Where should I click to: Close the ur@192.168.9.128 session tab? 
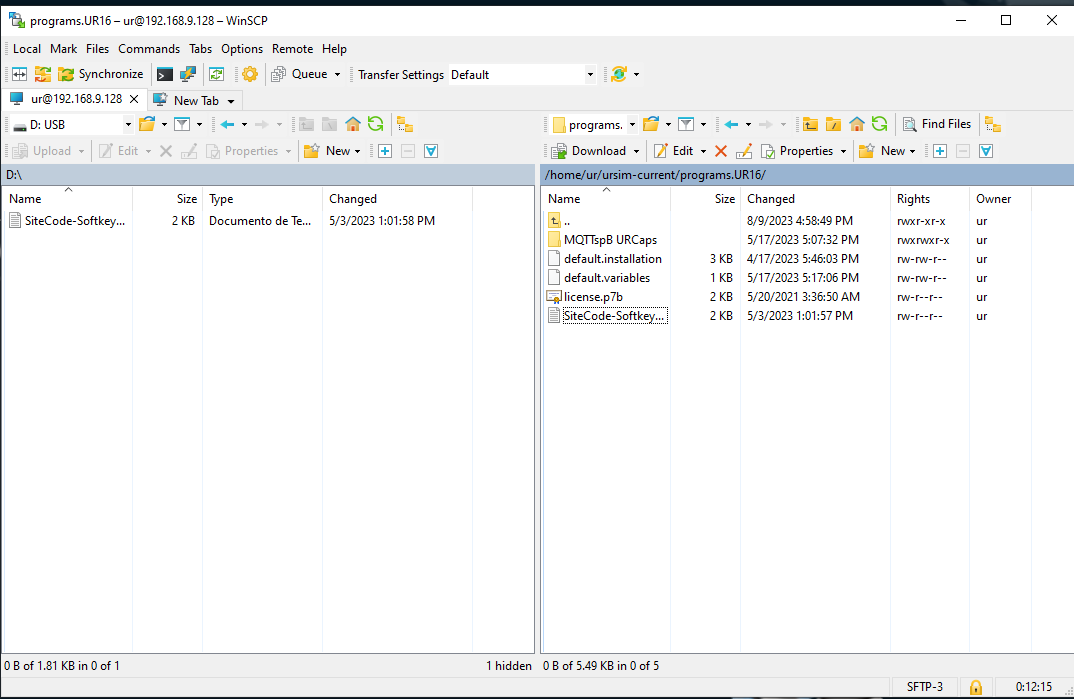[x=134, y=99]
